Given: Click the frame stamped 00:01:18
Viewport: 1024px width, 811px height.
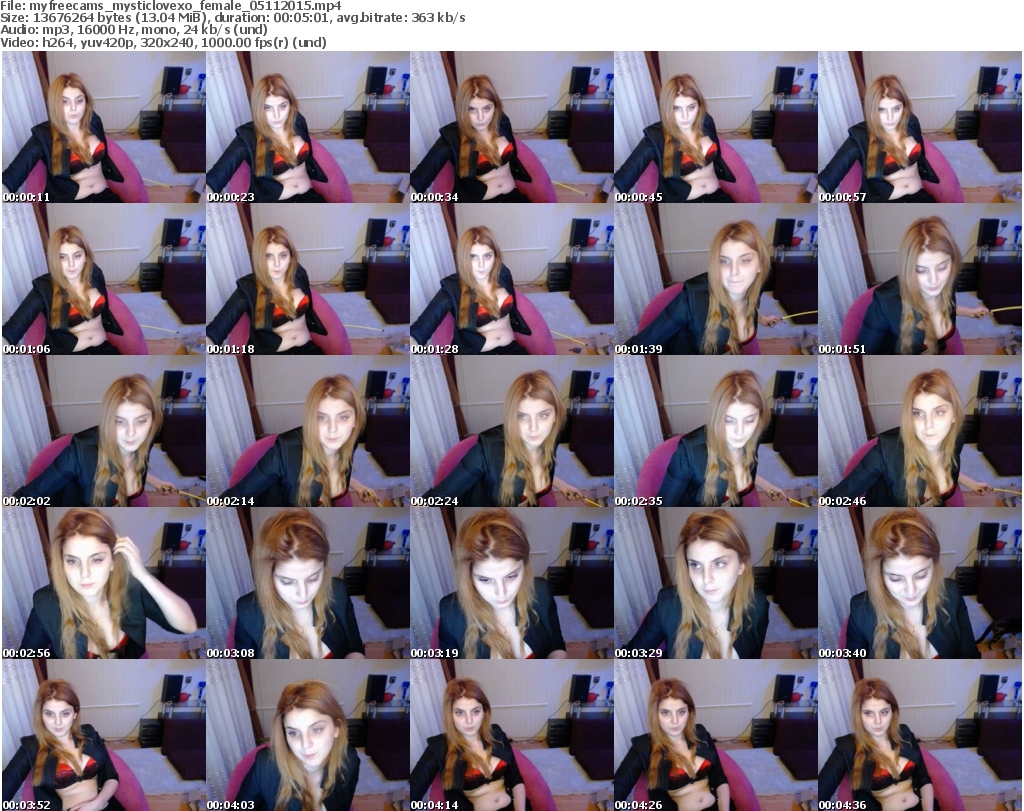Looking at the screenshot, I should [308, 279].
